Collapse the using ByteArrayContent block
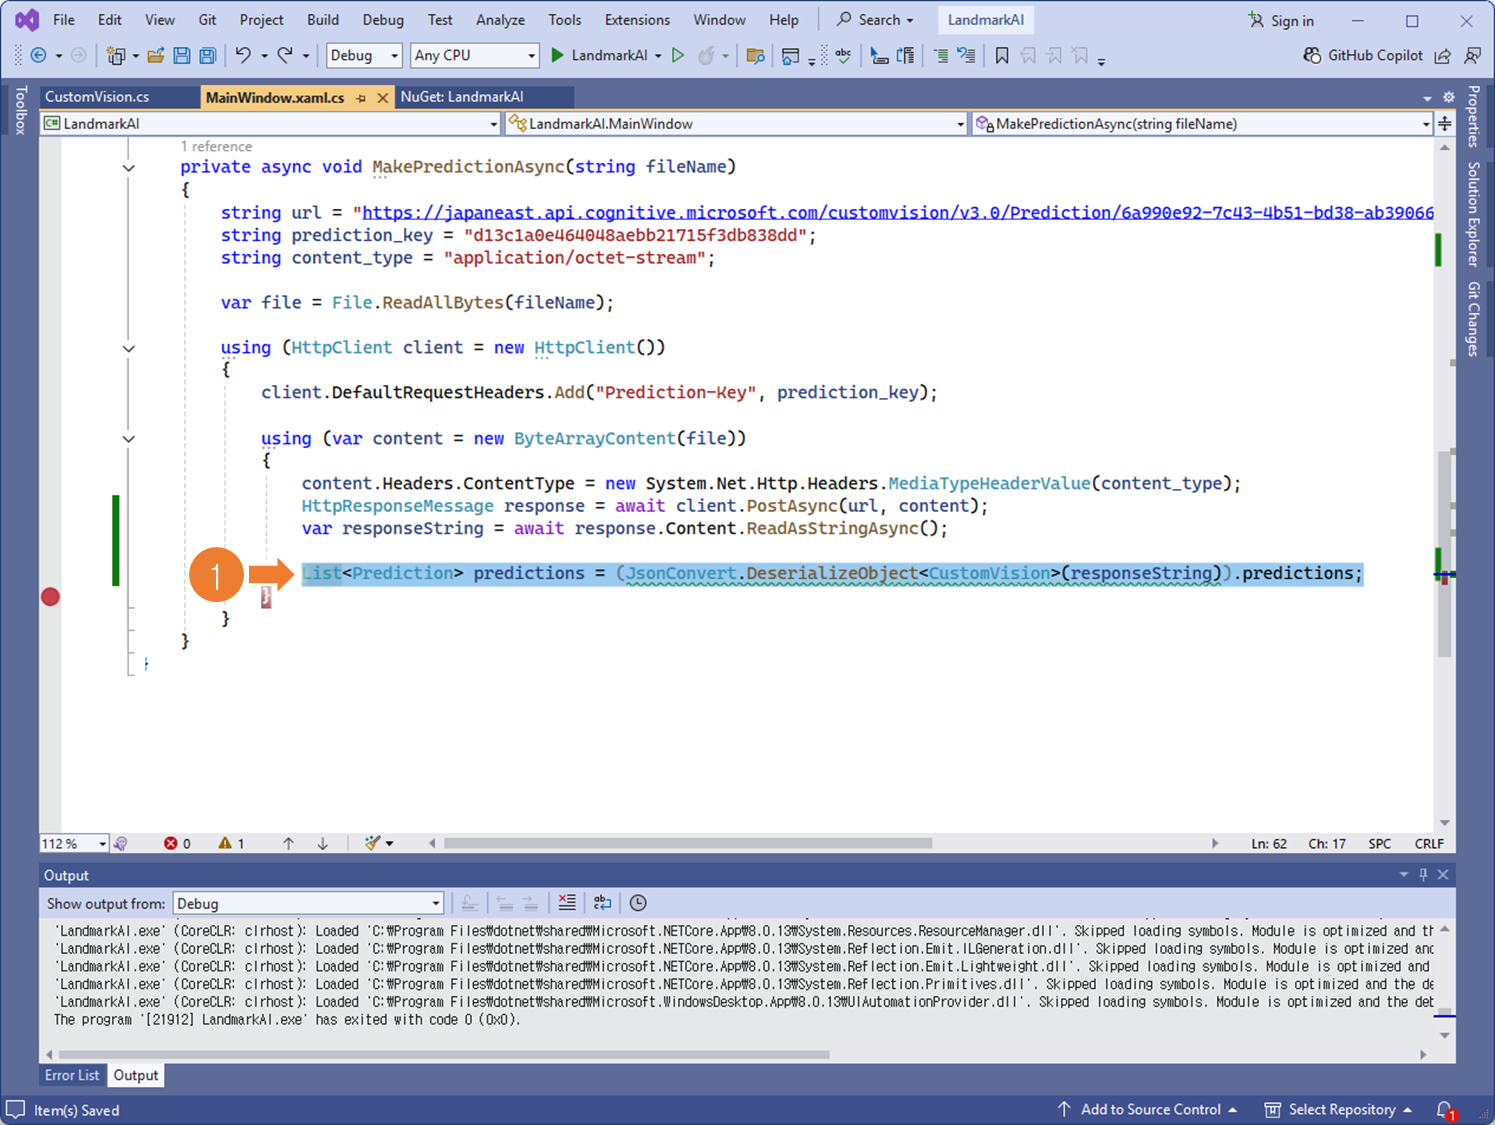This screenshot has height=1125, width=1495. (129, 439)
